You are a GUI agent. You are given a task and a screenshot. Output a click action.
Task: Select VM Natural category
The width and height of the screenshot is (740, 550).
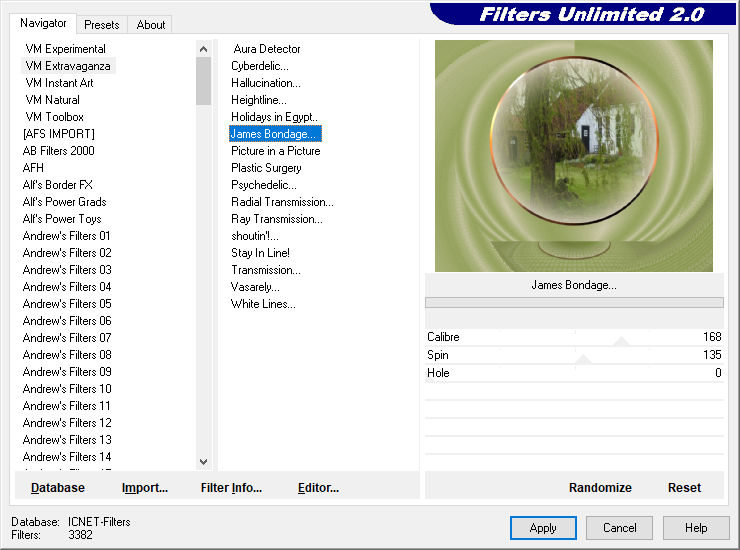52,100
